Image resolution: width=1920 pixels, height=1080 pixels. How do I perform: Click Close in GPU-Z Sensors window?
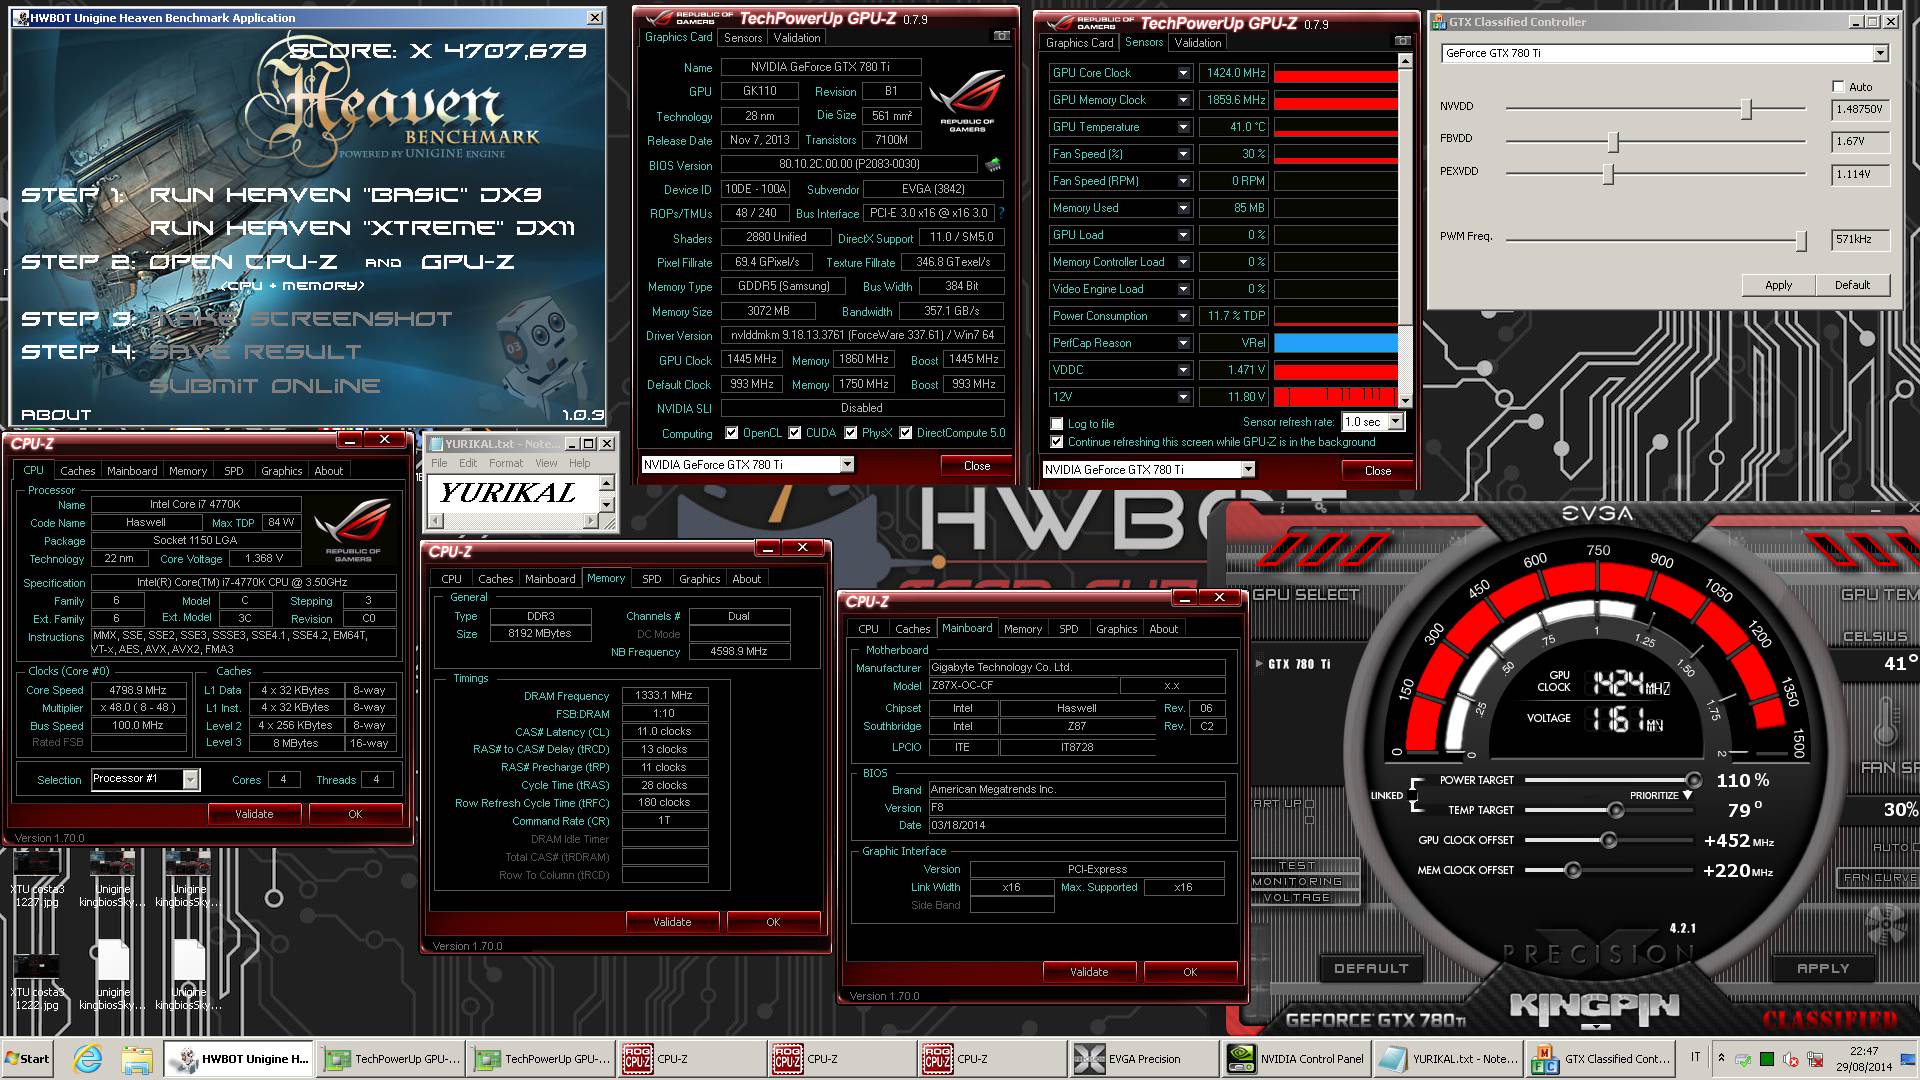click(x=1378, y=471)
